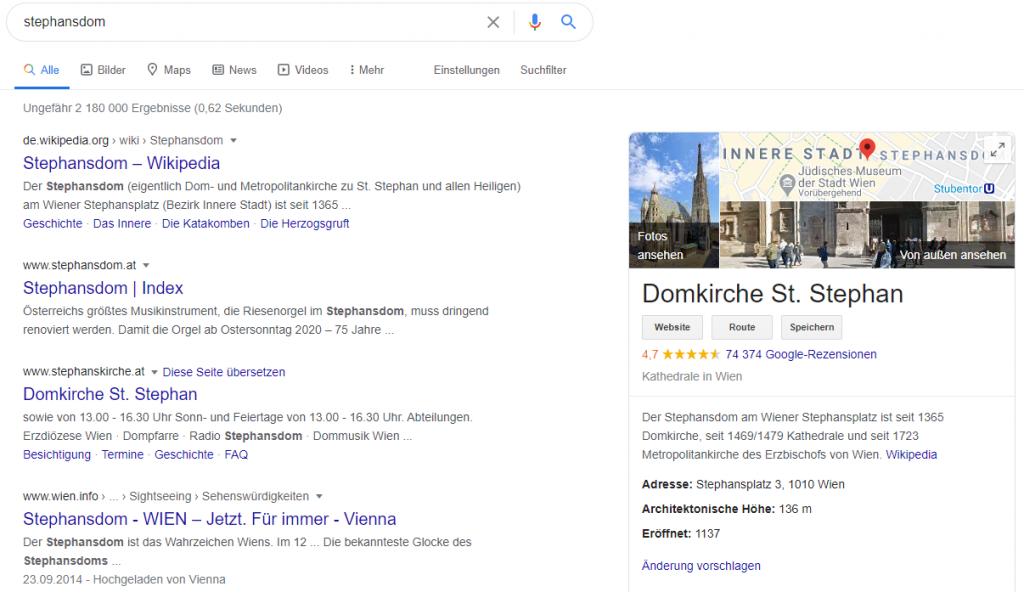Expand dropdown arrow beside www.stephanskirche.at
The image size is (1024, 592).
(x=155, y=372)
